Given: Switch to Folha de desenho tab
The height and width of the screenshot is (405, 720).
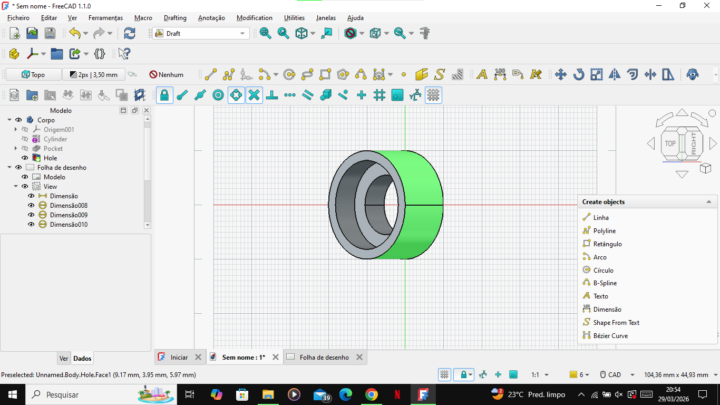Looking at the screenshot, I should (324, 357).
